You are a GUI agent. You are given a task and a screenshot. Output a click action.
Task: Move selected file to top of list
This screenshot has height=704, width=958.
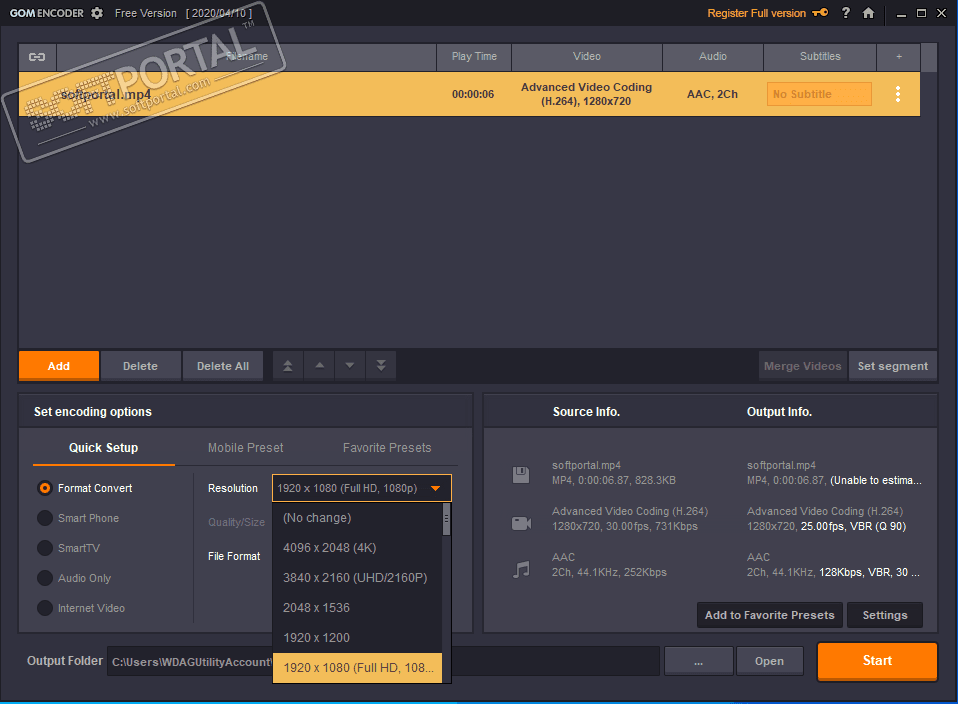(288, 366)
